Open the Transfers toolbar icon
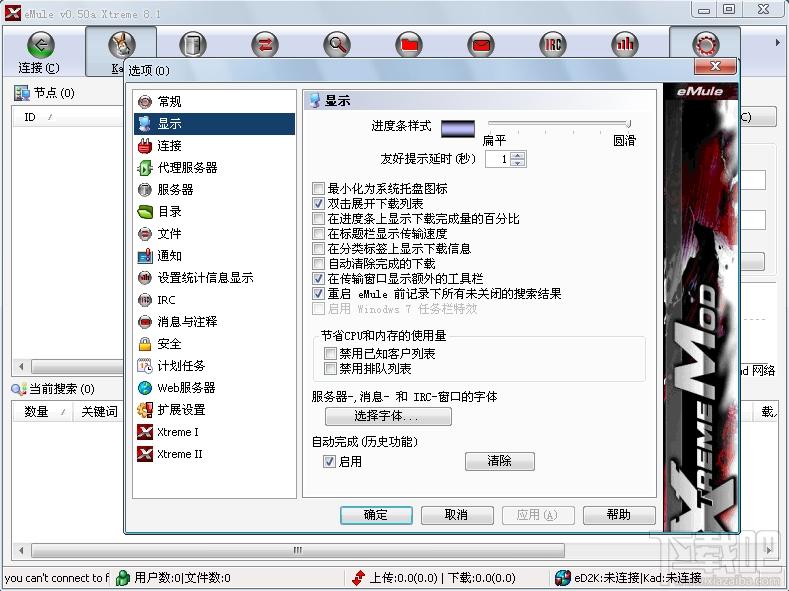This screenshot has width=789, height=591. (x=265, y=45)
